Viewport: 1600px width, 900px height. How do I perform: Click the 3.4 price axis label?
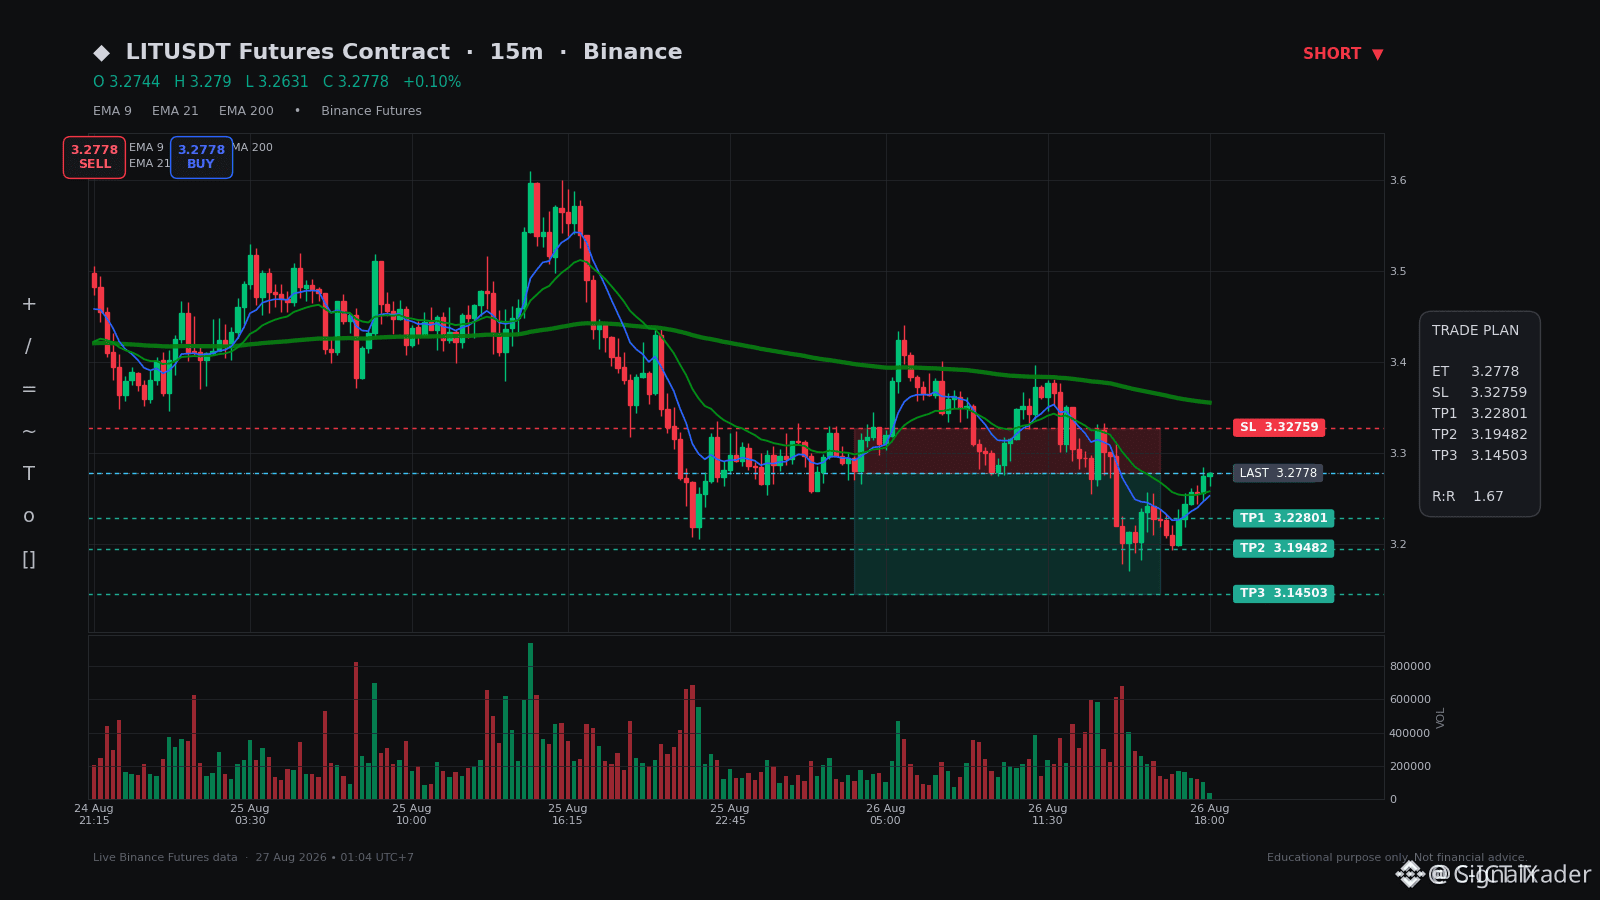point(1398,363)
